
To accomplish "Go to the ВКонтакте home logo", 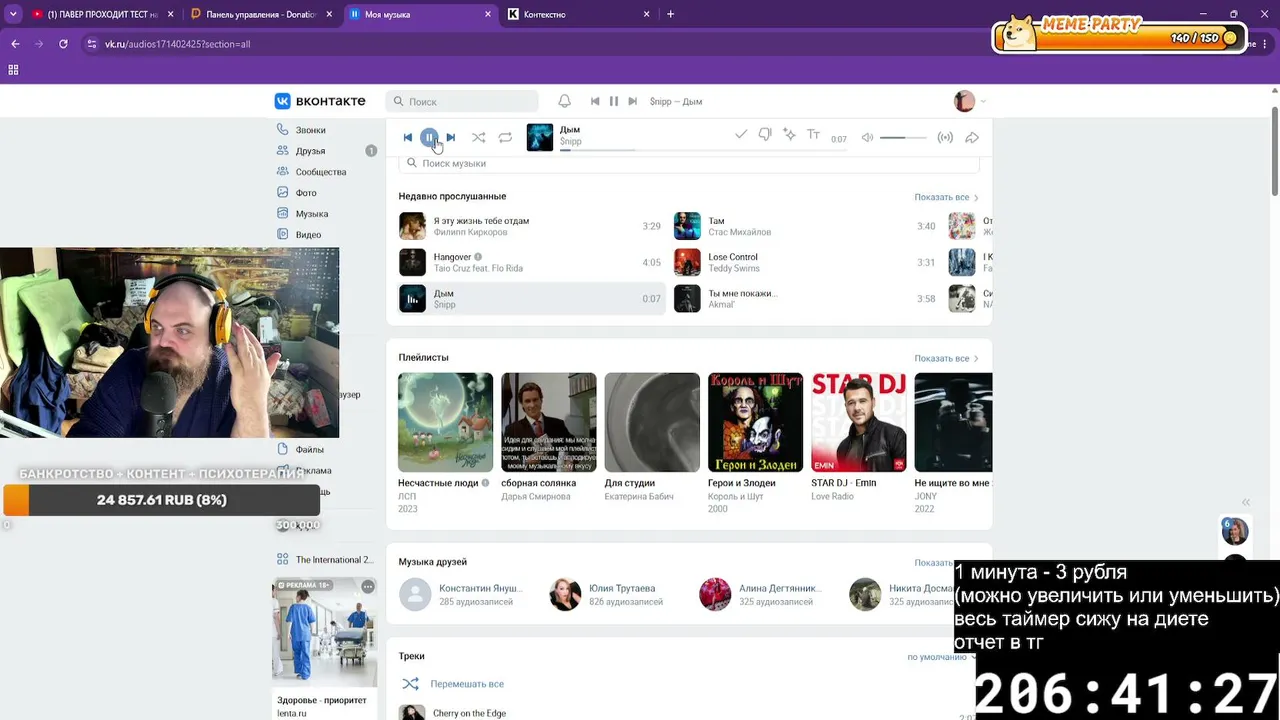I will point(320,101).
